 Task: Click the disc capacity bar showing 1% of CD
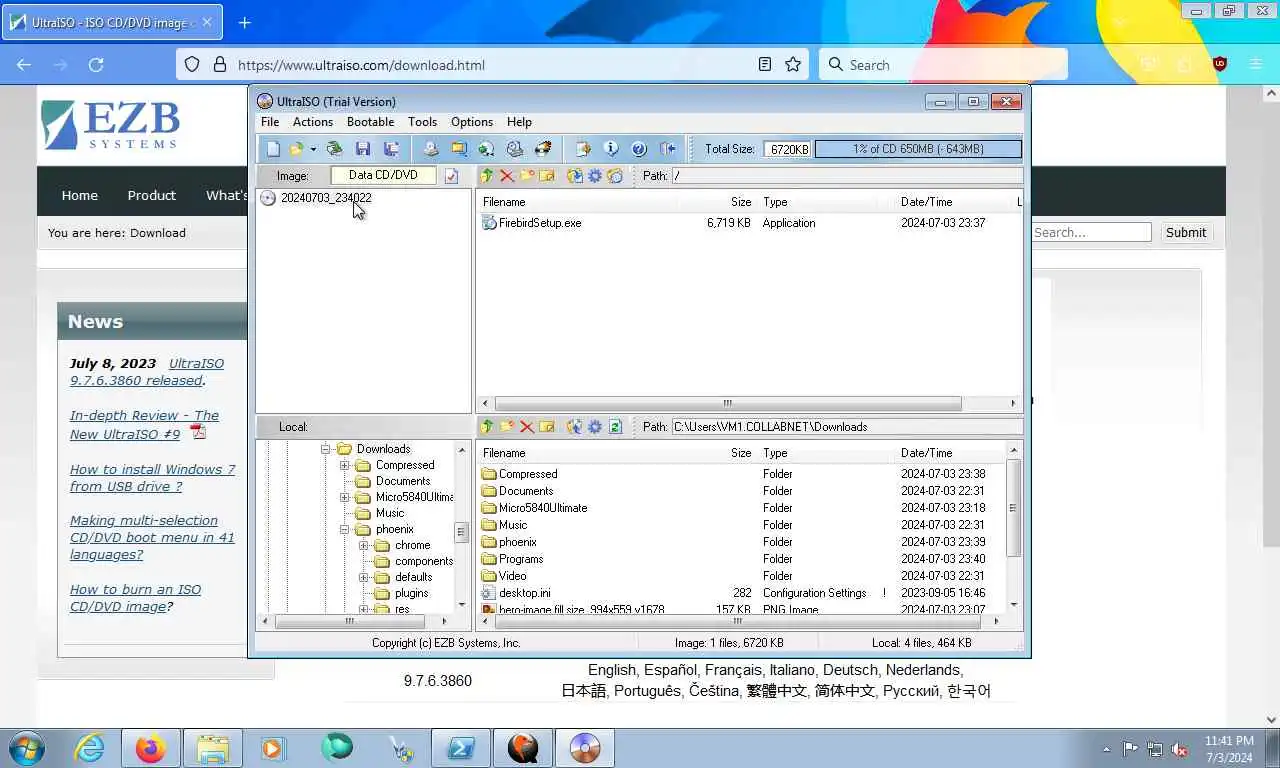(918, 149)
